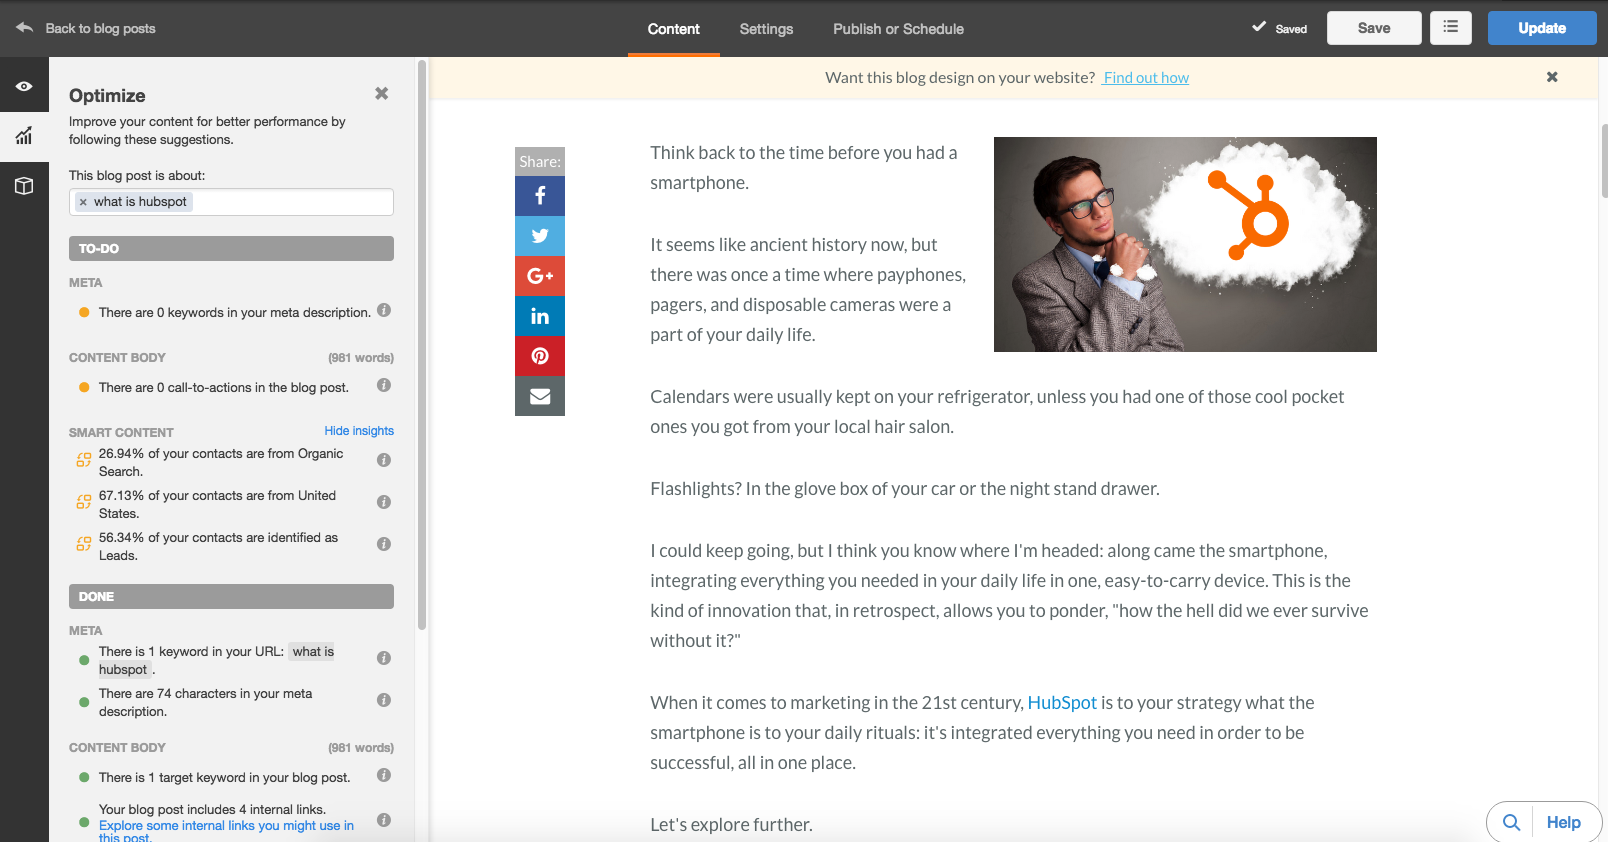Screen dimensions: 1608x842
Task: Click 'There are 74 characters' meta text
Action: point(205,703)
